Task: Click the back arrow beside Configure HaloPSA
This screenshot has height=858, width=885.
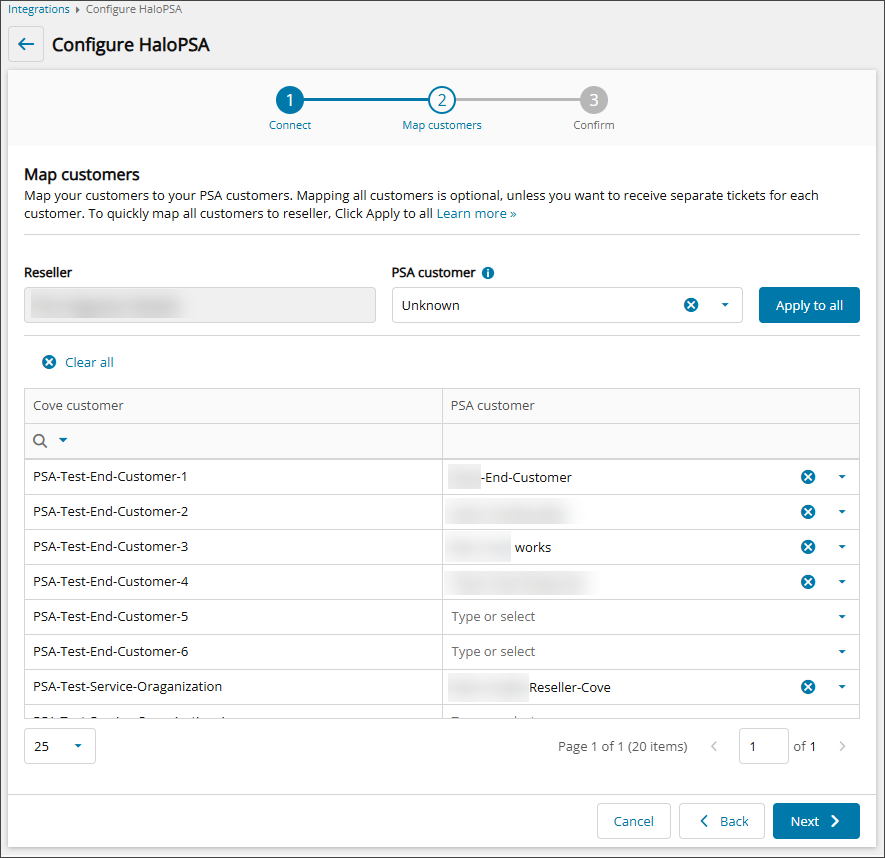Action: pyautogui.click(x=26, y=45)
